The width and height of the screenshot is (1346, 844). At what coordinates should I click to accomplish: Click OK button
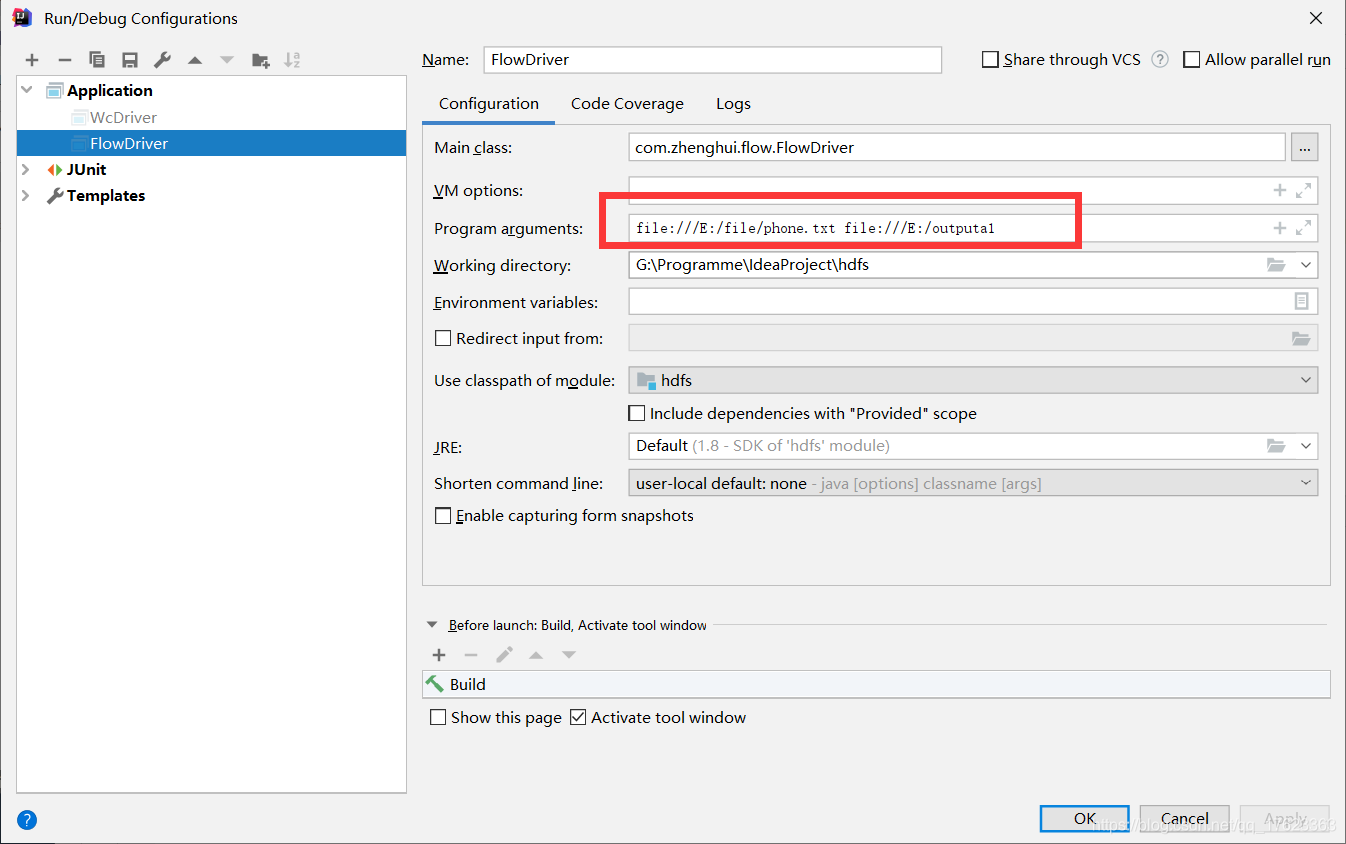pyautogui.click(x=1085, y=818)
